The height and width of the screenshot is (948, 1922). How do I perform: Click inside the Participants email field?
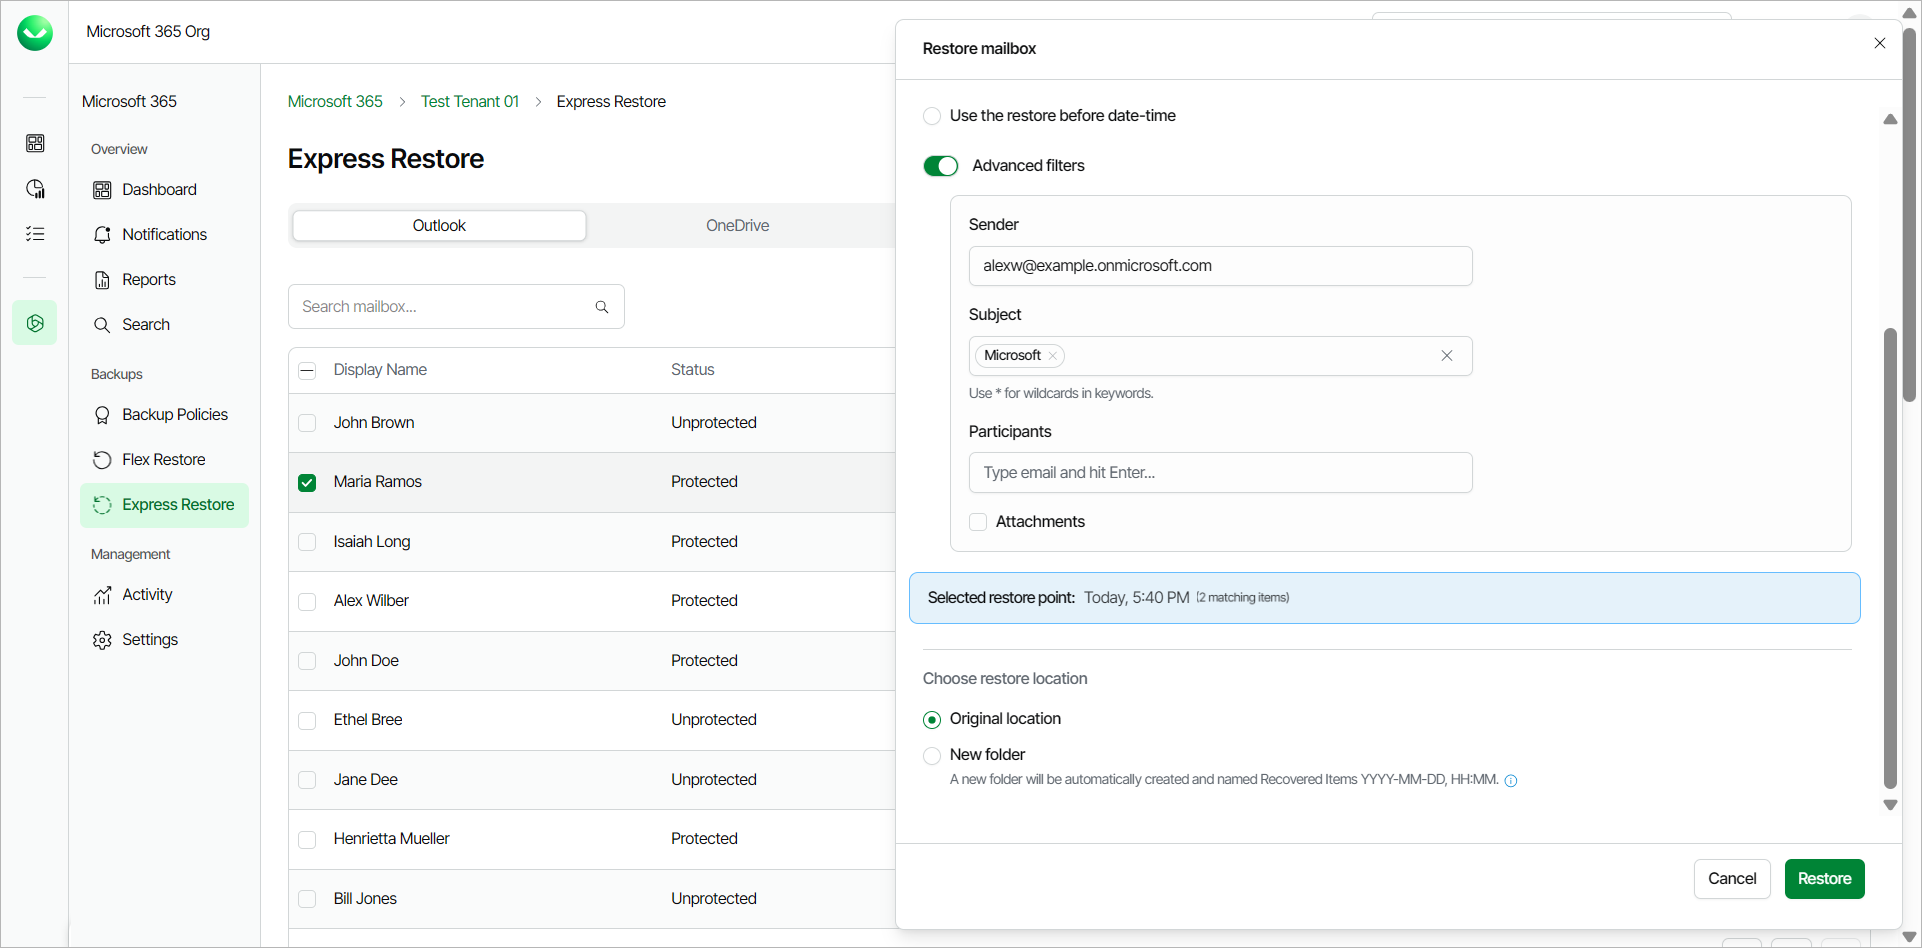tap(1220, 473)
